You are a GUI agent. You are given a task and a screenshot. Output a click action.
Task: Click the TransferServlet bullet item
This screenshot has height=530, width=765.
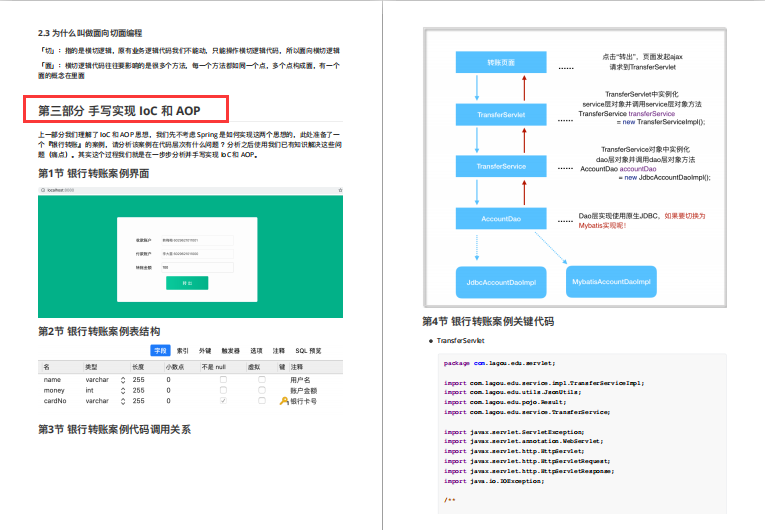pyautogui.click(x=461, y=341)
